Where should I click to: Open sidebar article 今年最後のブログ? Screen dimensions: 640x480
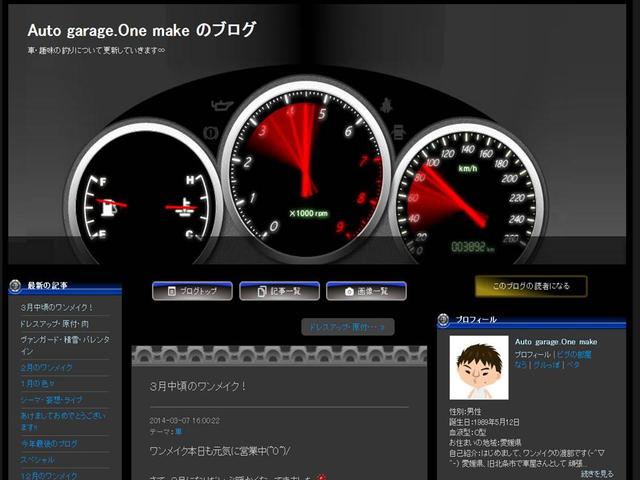pyautogui.click(x=49, y=444)
